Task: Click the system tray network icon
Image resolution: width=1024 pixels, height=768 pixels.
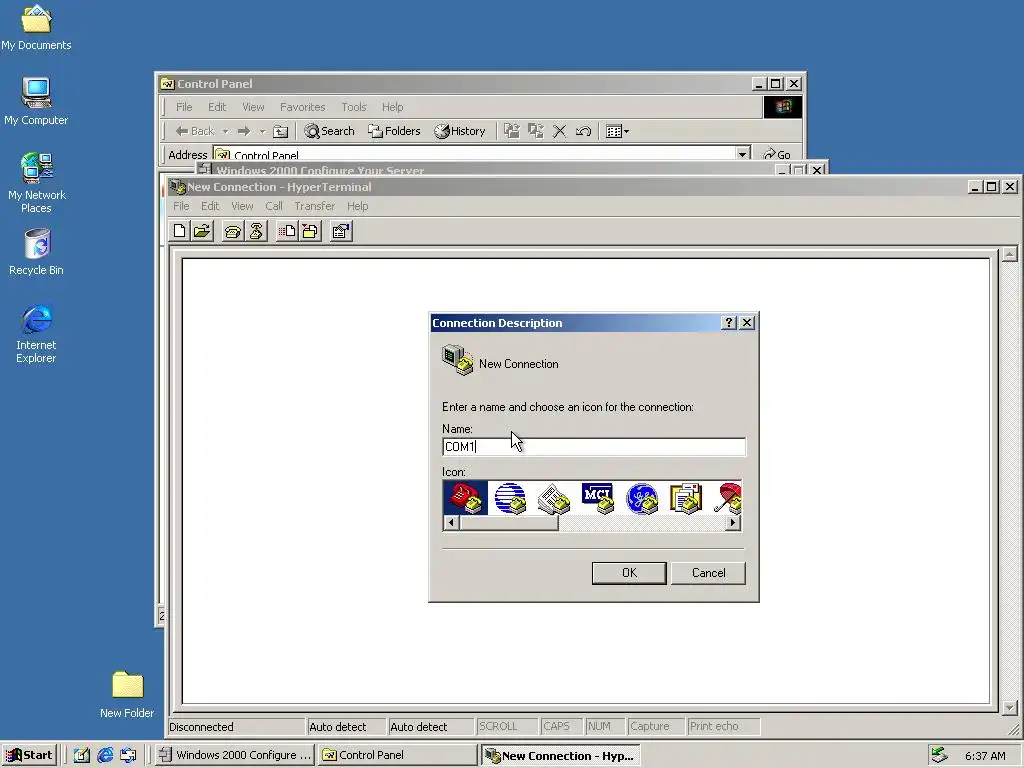Action: pyautogui.click(x=939, y=755)
